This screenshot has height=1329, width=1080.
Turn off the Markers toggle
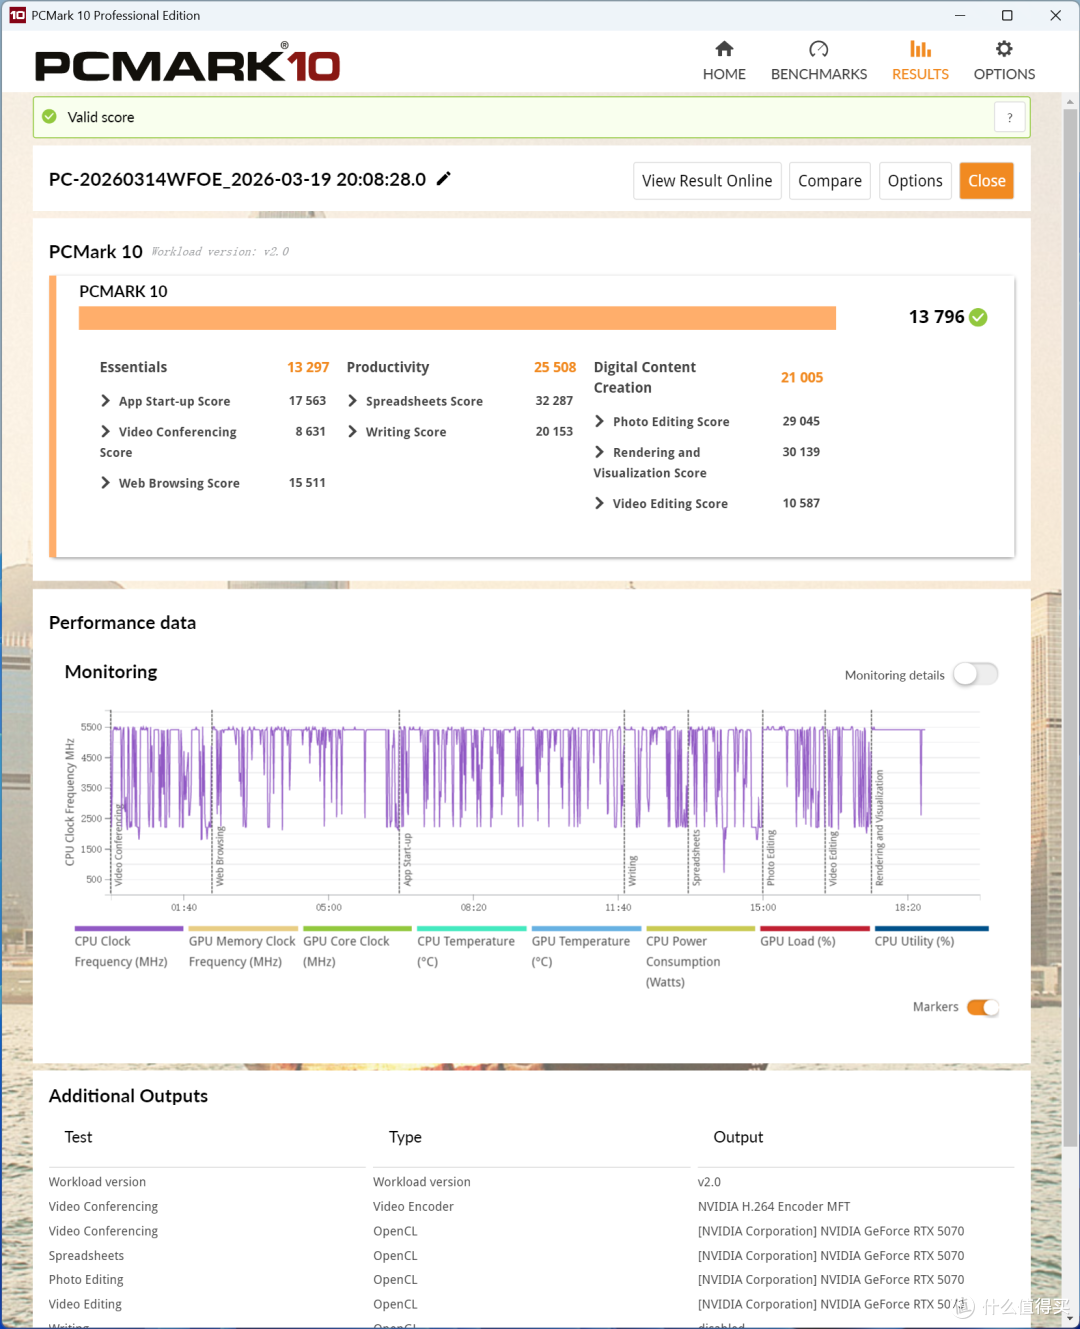click(x=983, y=1007)
